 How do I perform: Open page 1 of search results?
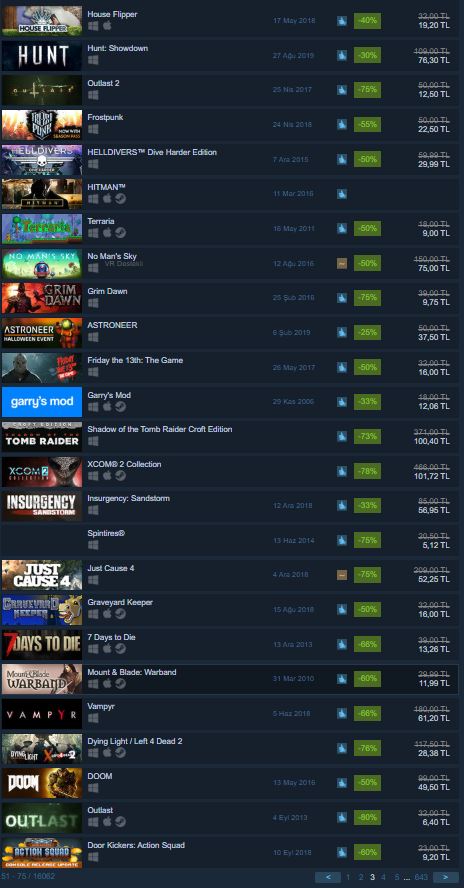click(x=348, y=877)
